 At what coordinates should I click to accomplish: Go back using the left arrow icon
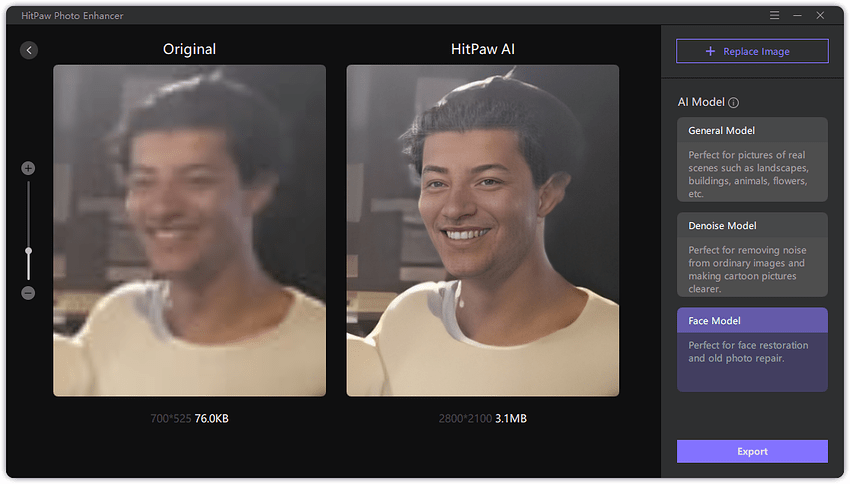[29, 50]
